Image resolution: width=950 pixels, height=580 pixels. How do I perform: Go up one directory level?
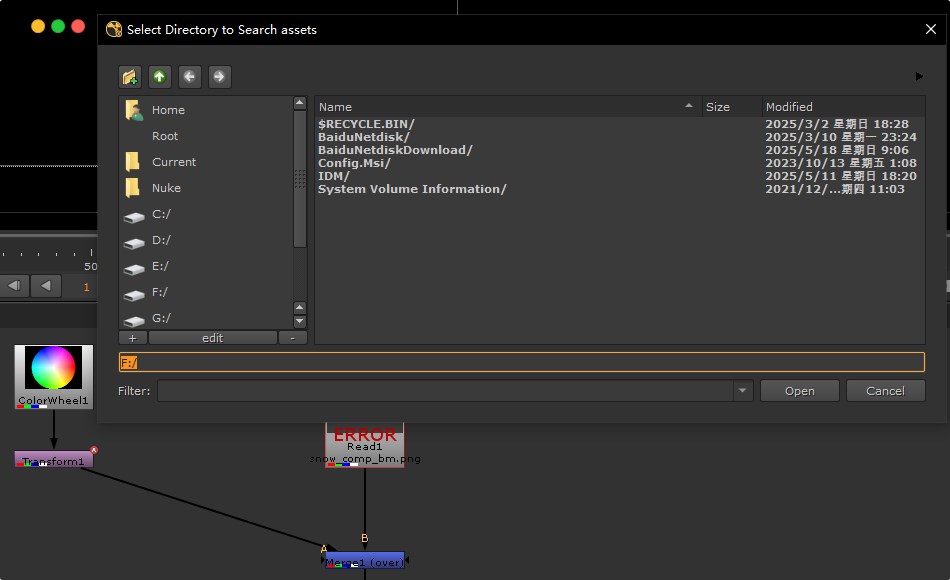[x=159, y=77]
